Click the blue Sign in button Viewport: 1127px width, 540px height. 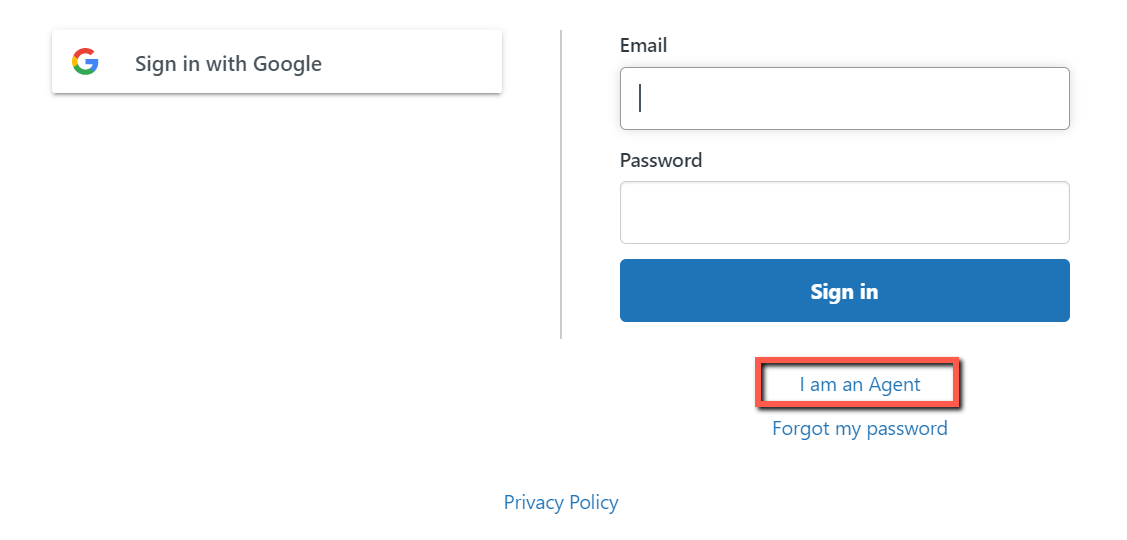(x=845, y=290)
